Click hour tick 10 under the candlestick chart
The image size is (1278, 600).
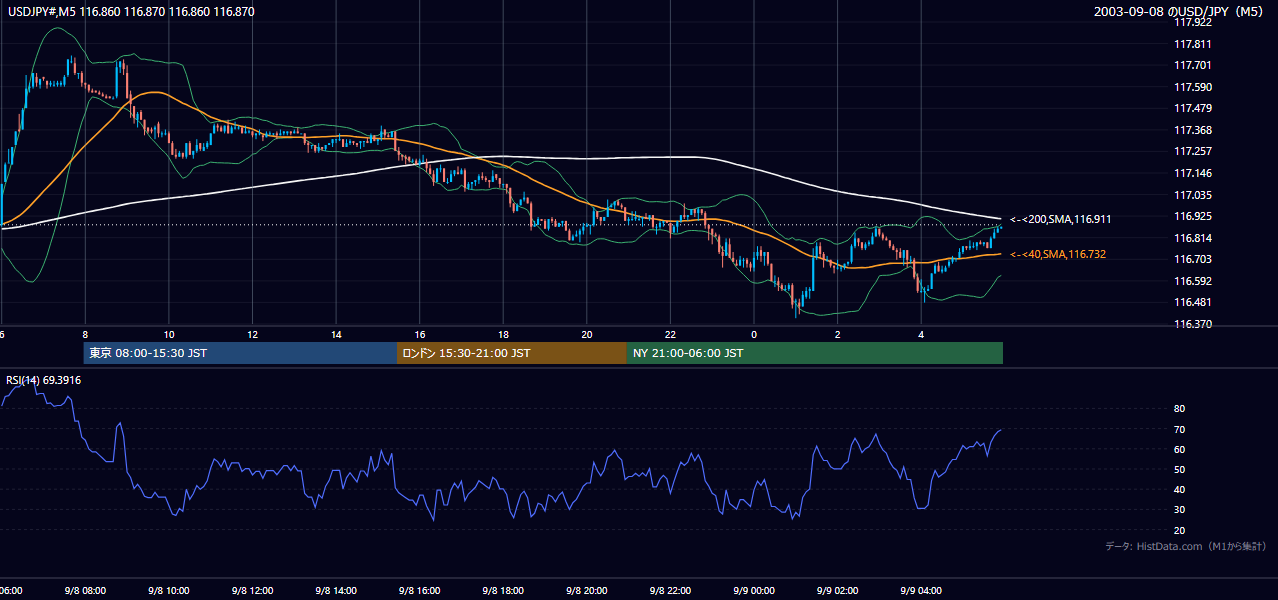[168, 335]
